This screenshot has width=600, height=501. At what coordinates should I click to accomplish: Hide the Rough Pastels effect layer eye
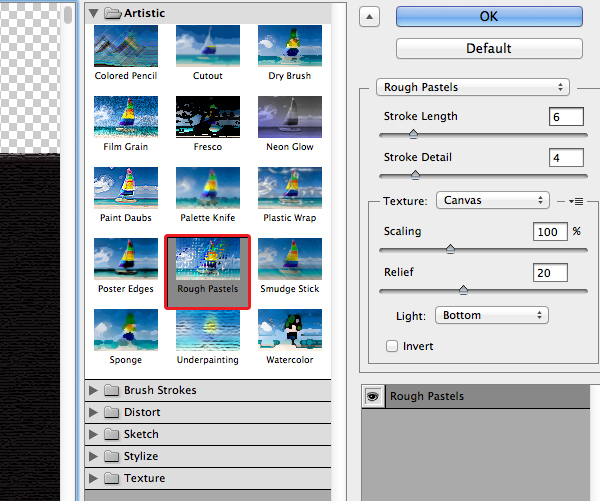point(372,396)
